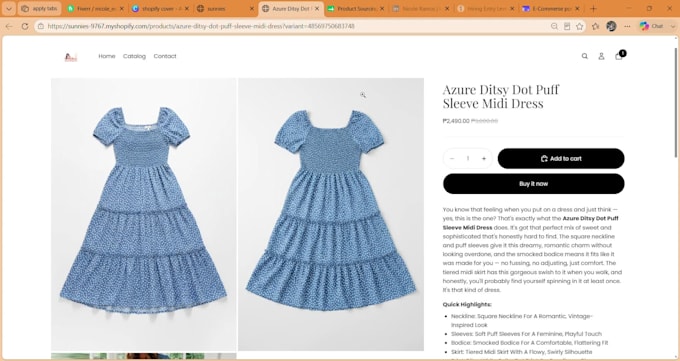The height and width of the screenshot is (361, 680).
Task: Restore down the browser window
Action: [649, 9]
